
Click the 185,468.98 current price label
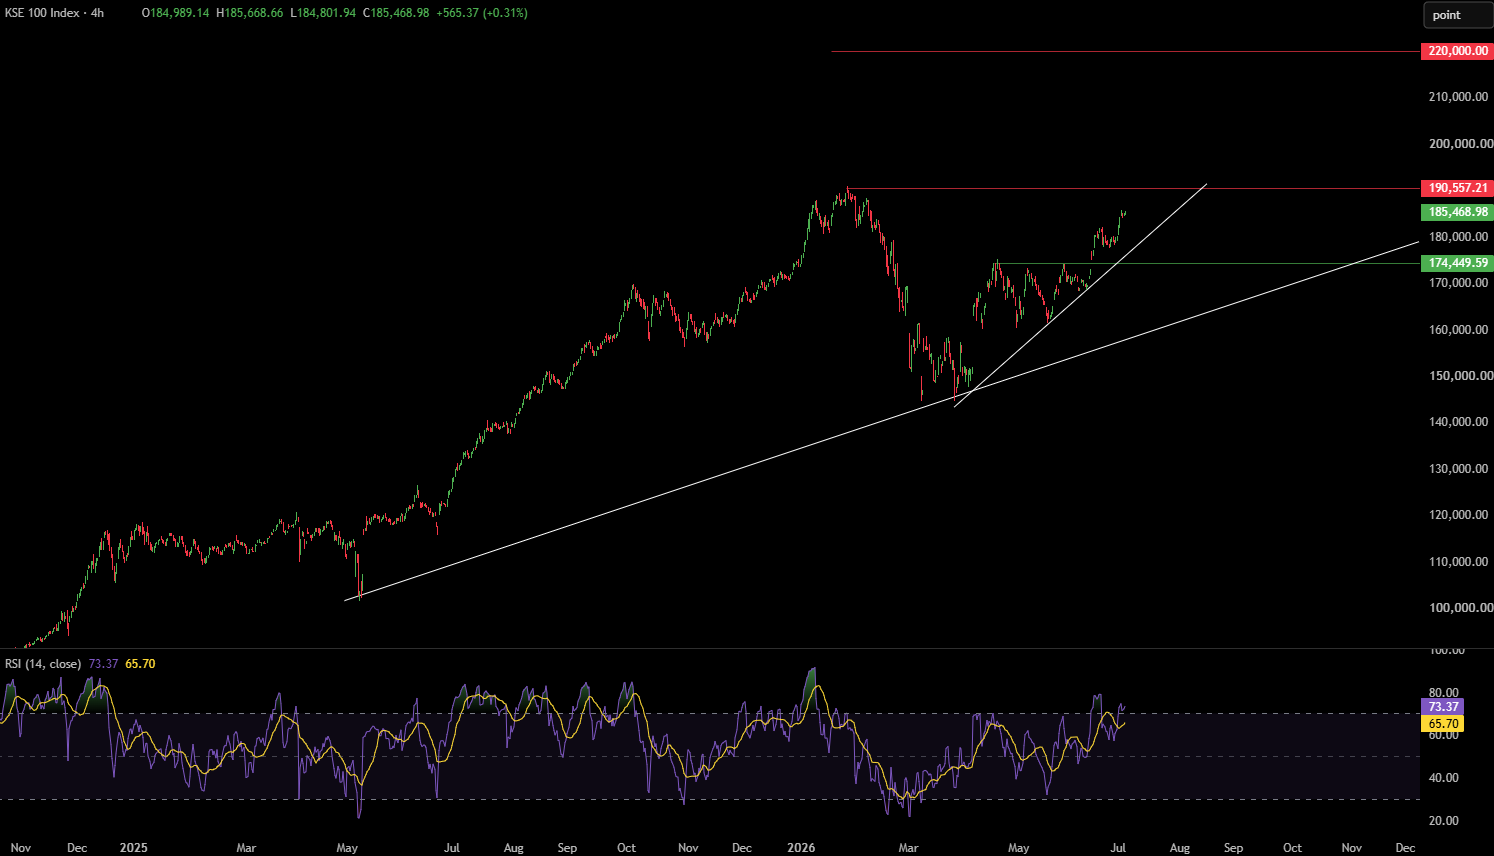[1457, 212]
